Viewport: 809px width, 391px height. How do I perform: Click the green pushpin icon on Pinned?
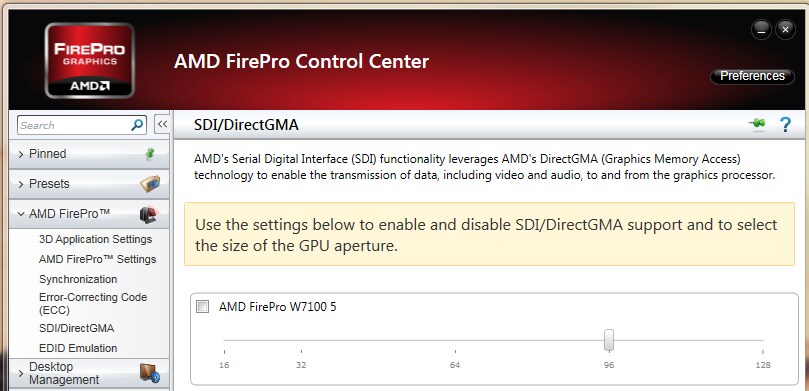coord(150,154)
